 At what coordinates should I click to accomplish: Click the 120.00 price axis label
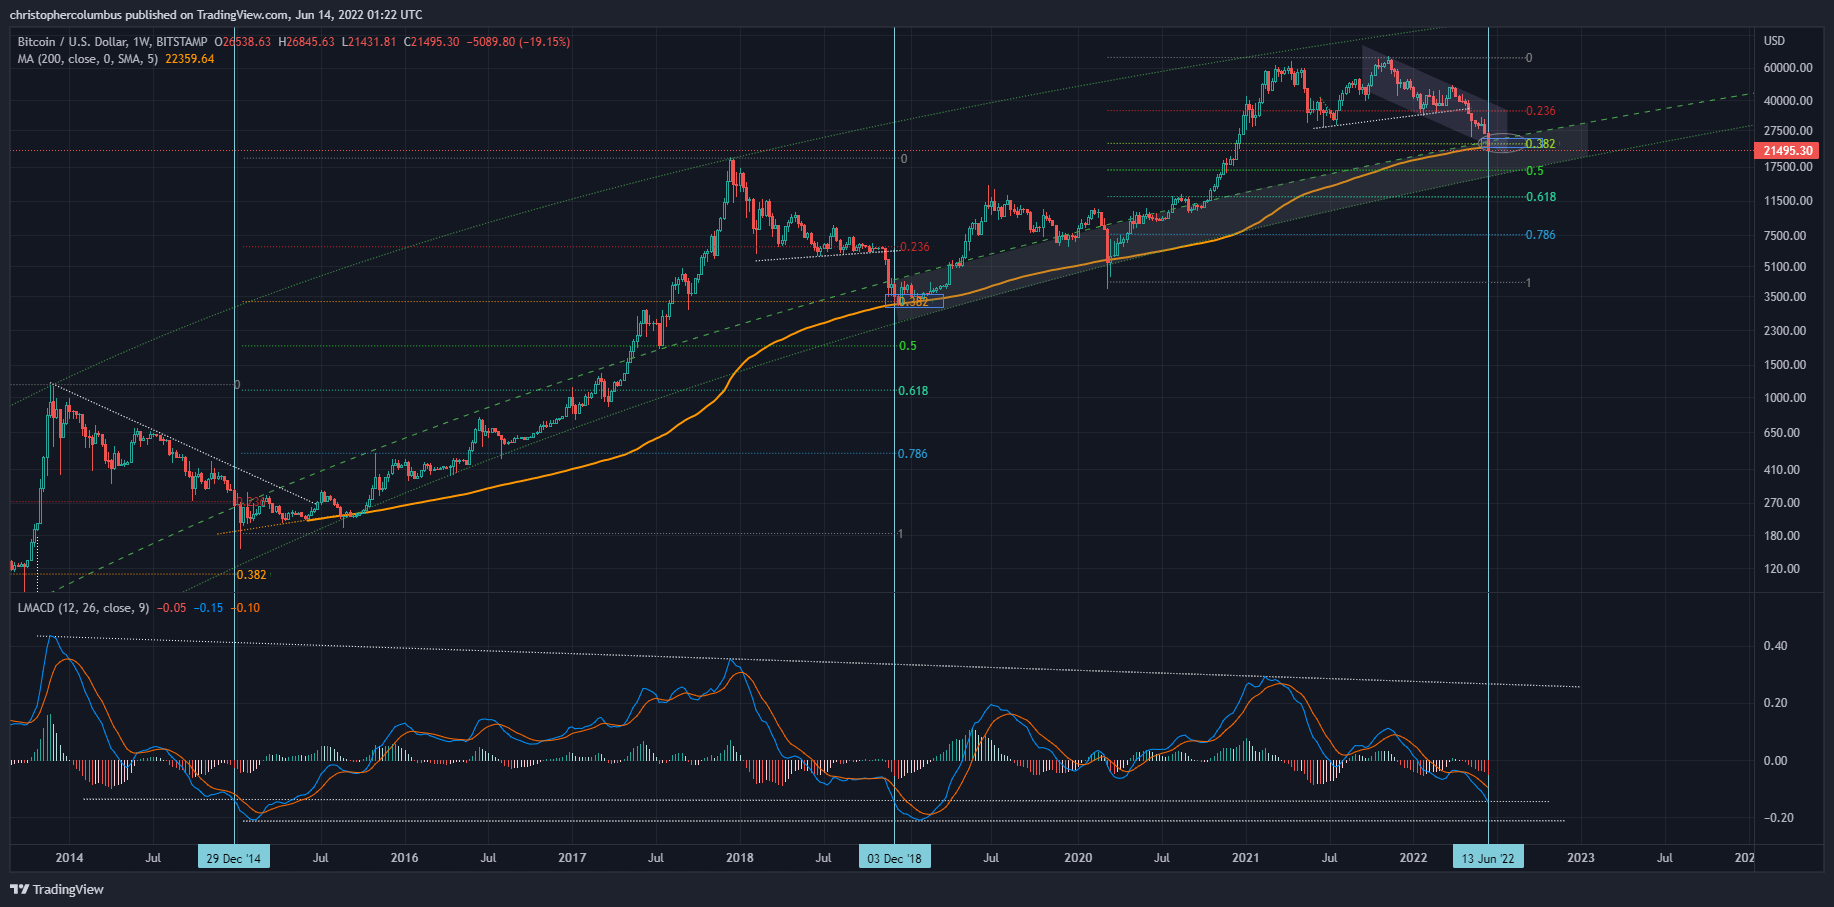pos(1782,569)
